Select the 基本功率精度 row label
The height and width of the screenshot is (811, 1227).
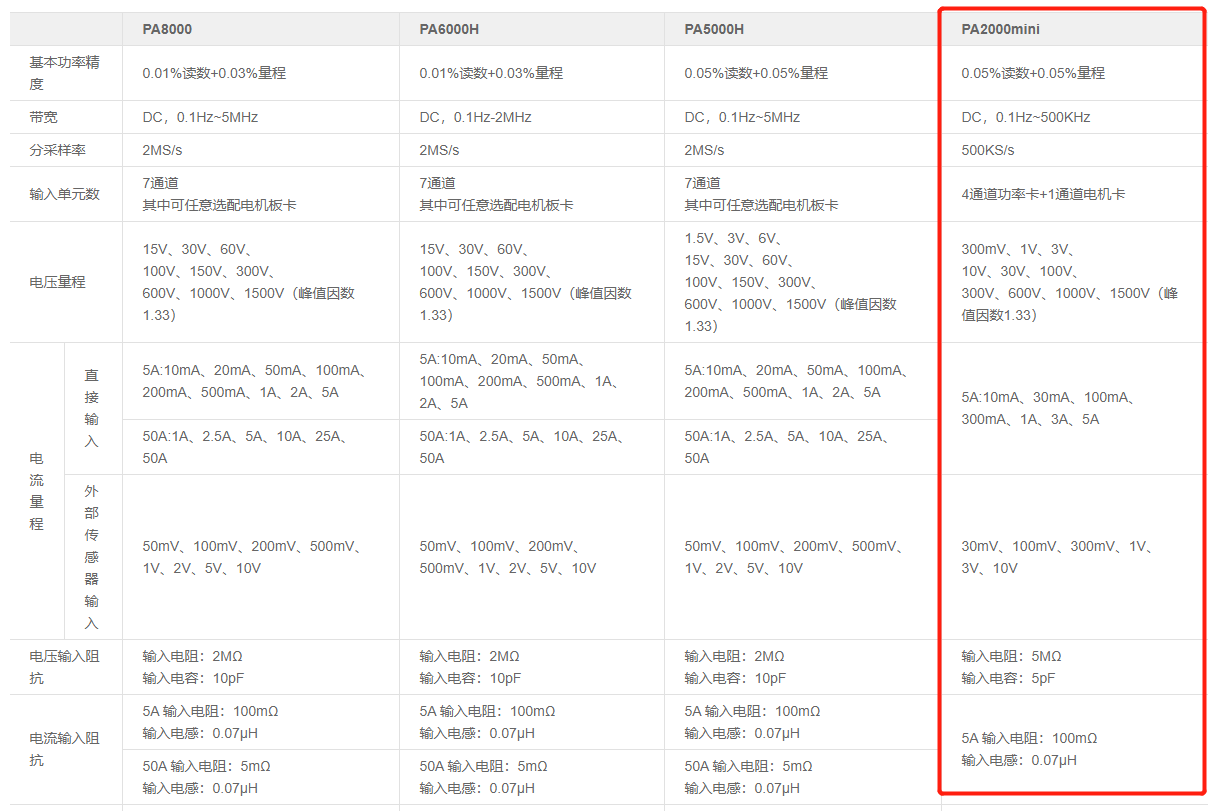(65, 73)
